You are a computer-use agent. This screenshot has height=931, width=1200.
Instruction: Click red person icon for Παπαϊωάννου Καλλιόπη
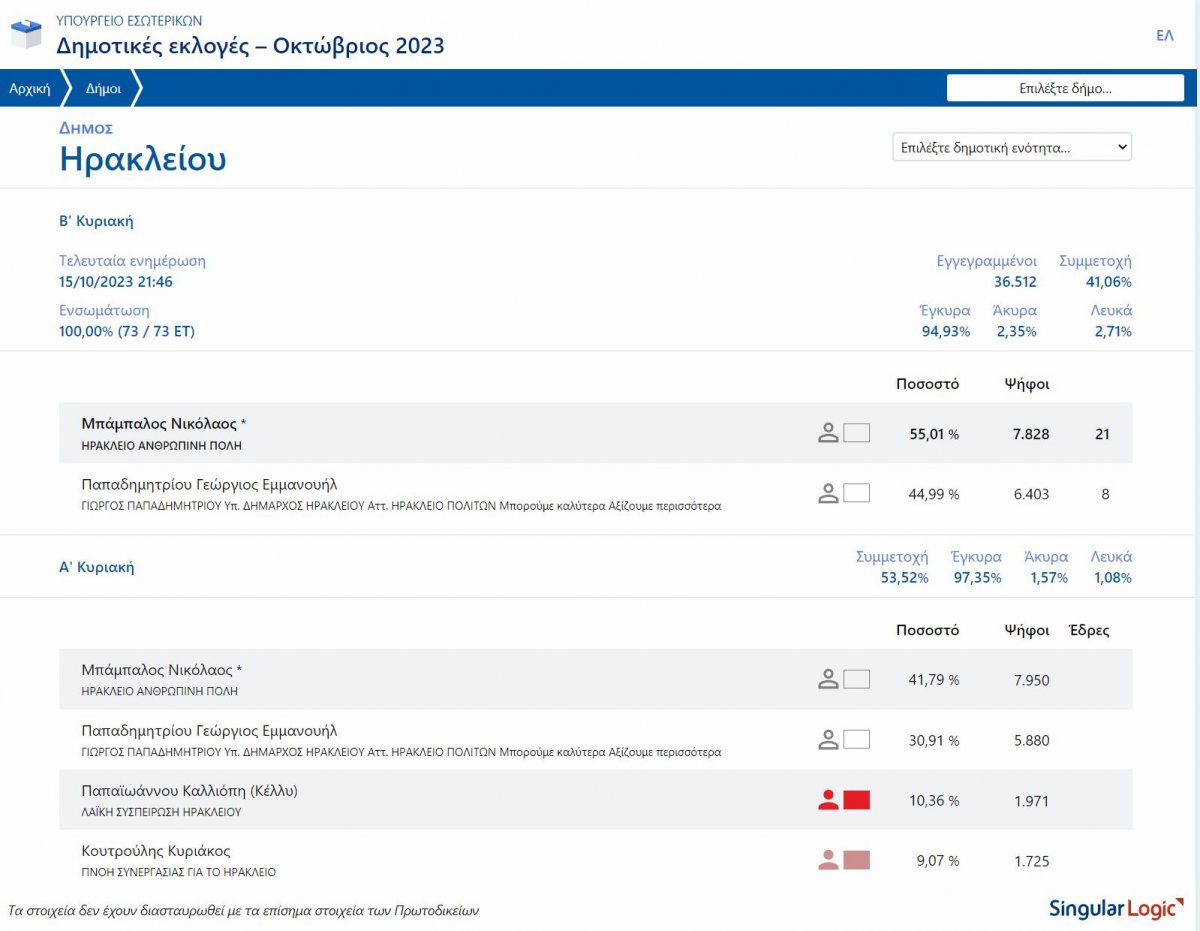click(828, 800)
